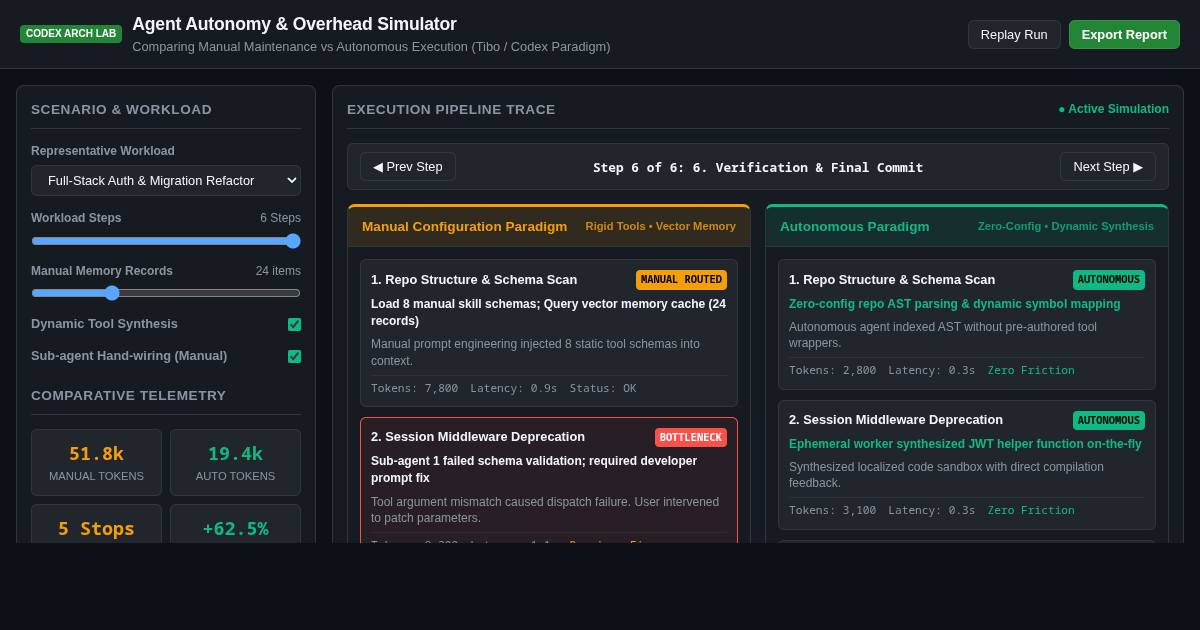Click the COMPARATIVE TELEMETRY heading
Viewport: 1200px width, 630px height.
129,396
